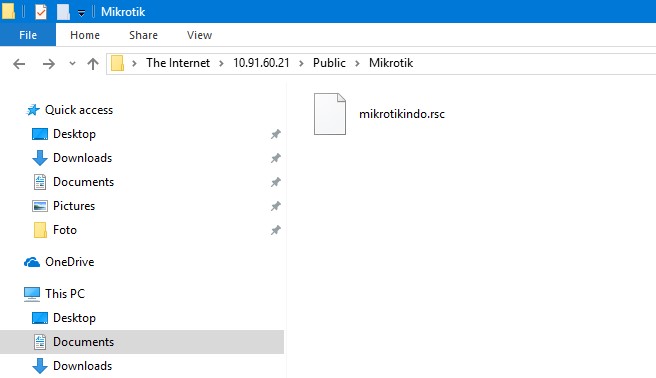
Task: Click the Documents icon under Quick access
Action: [x=40, y=182]
